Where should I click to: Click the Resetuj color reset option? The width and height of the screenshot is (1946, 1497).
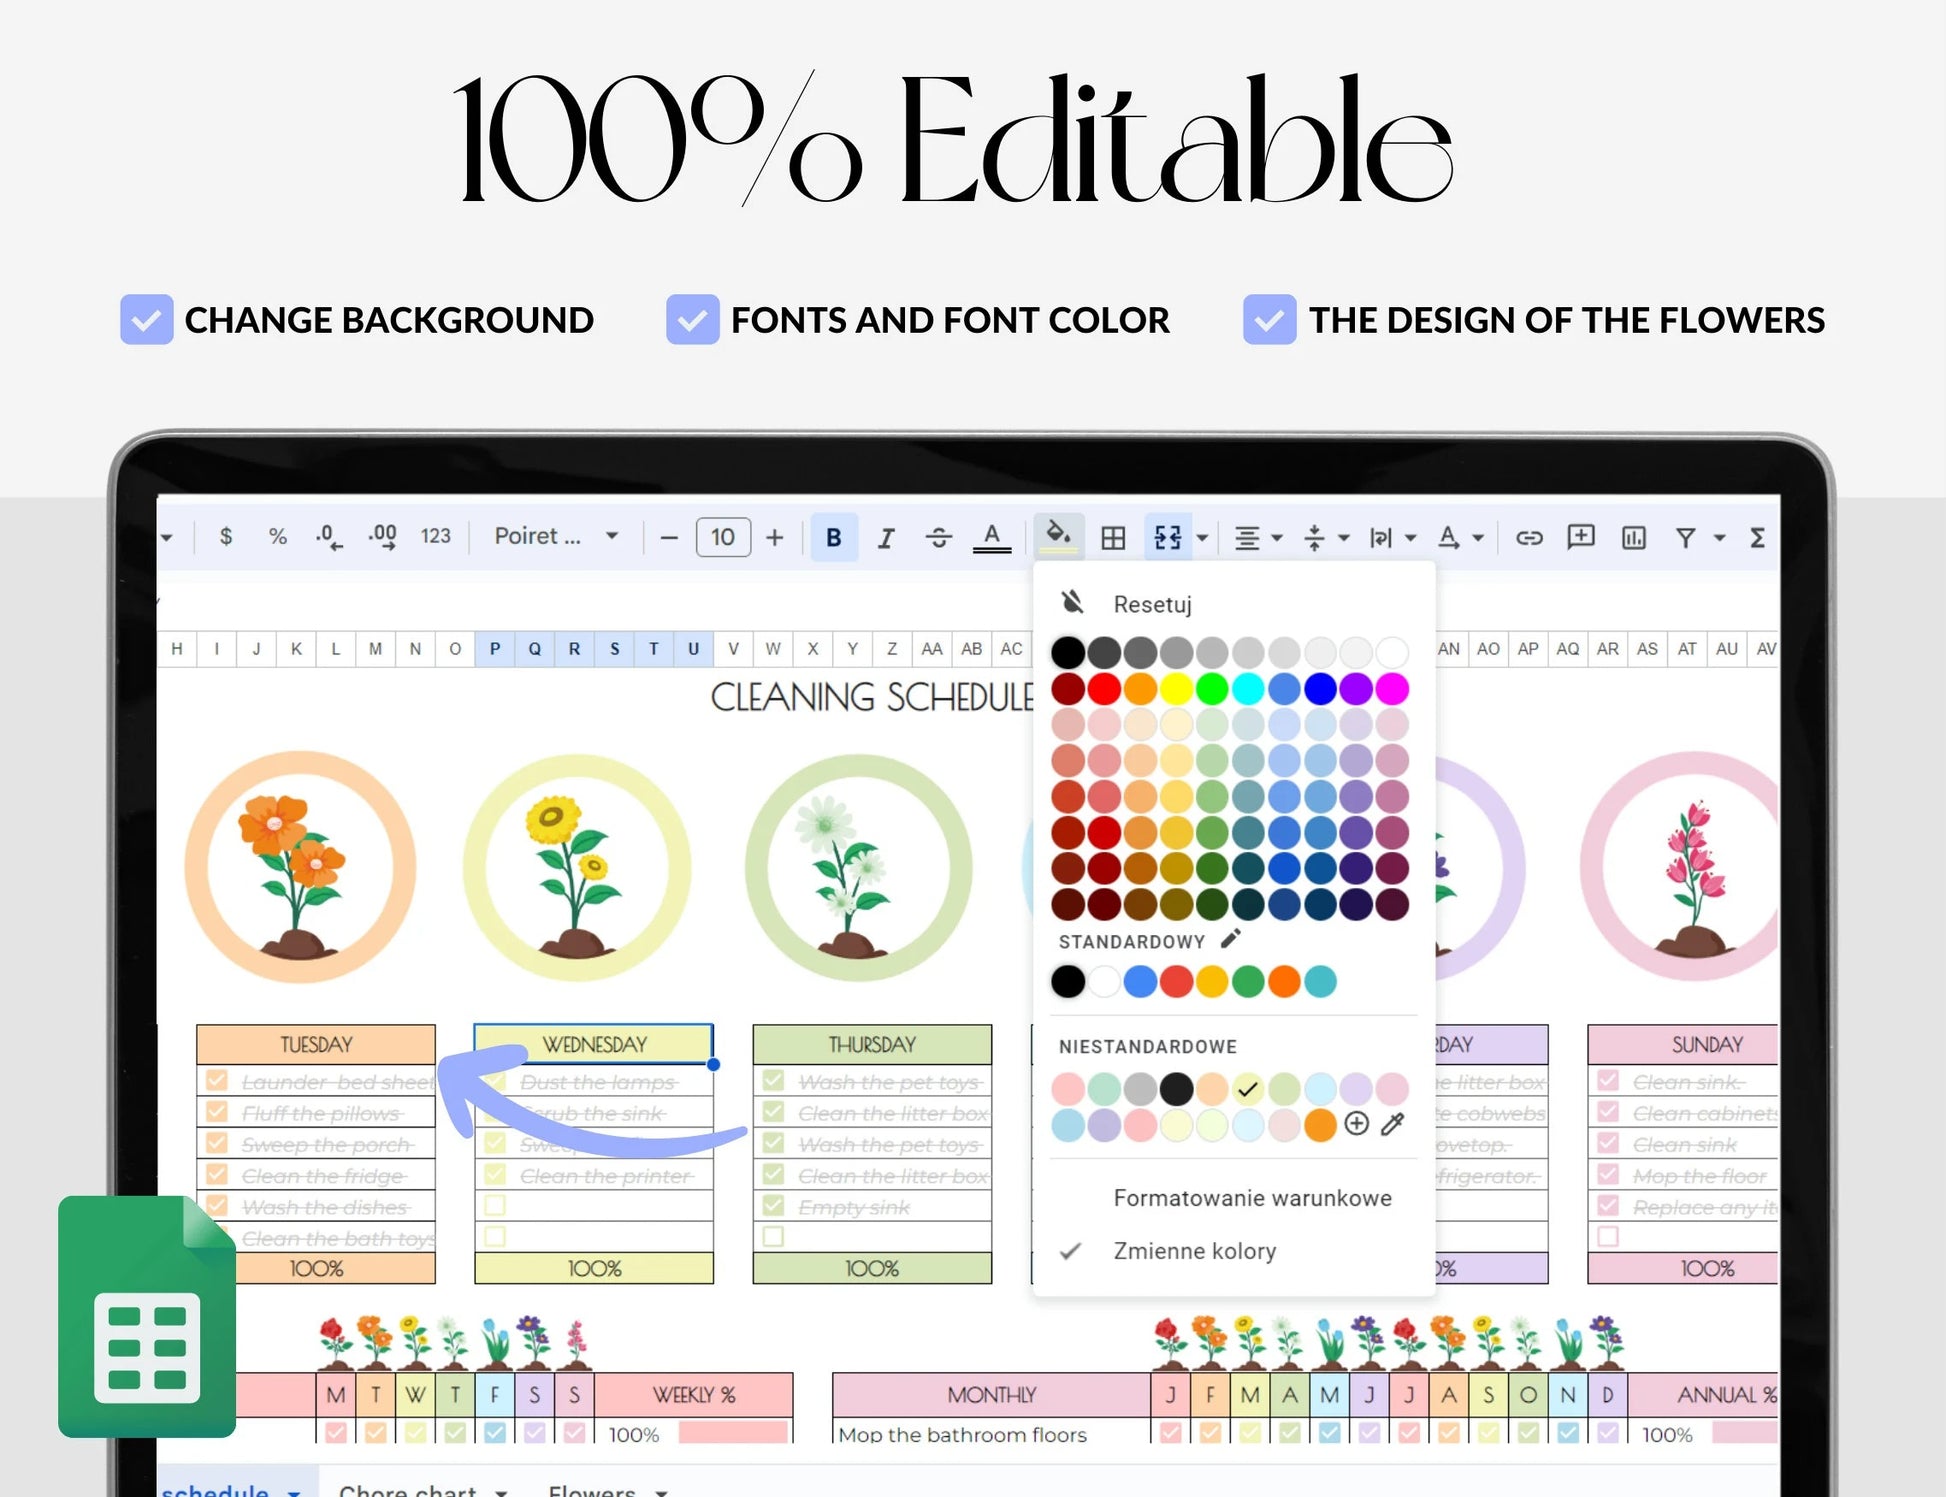pos(1152,604)
